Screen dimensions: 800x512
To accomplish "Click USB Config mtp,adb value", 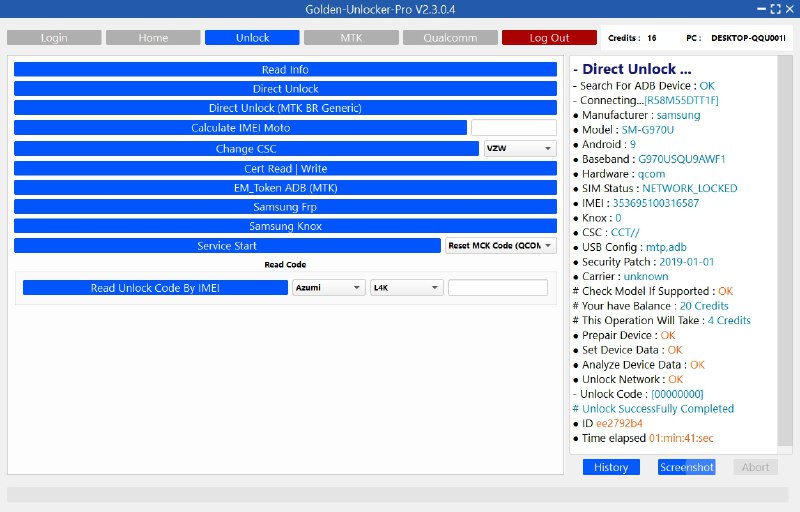I will (x=666, y=247).
